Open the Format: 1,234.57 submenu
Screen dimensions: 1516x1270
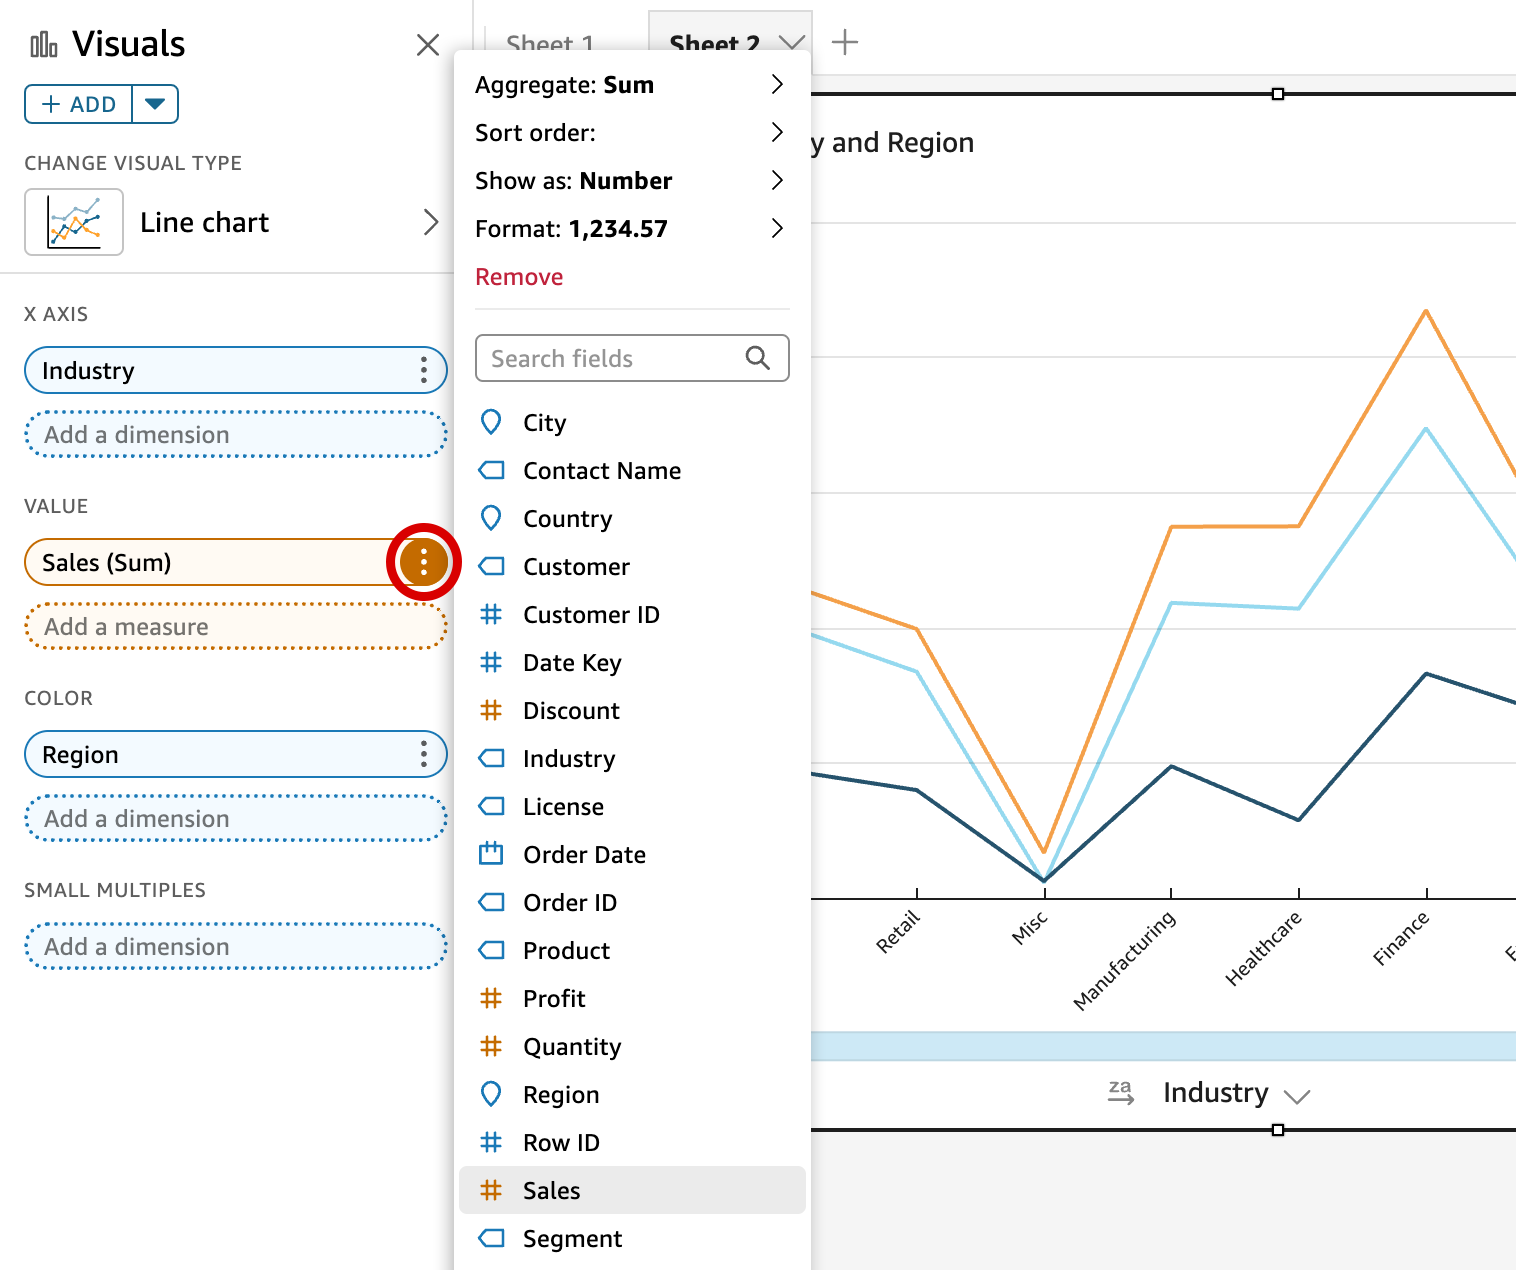[x=632, y=229]
